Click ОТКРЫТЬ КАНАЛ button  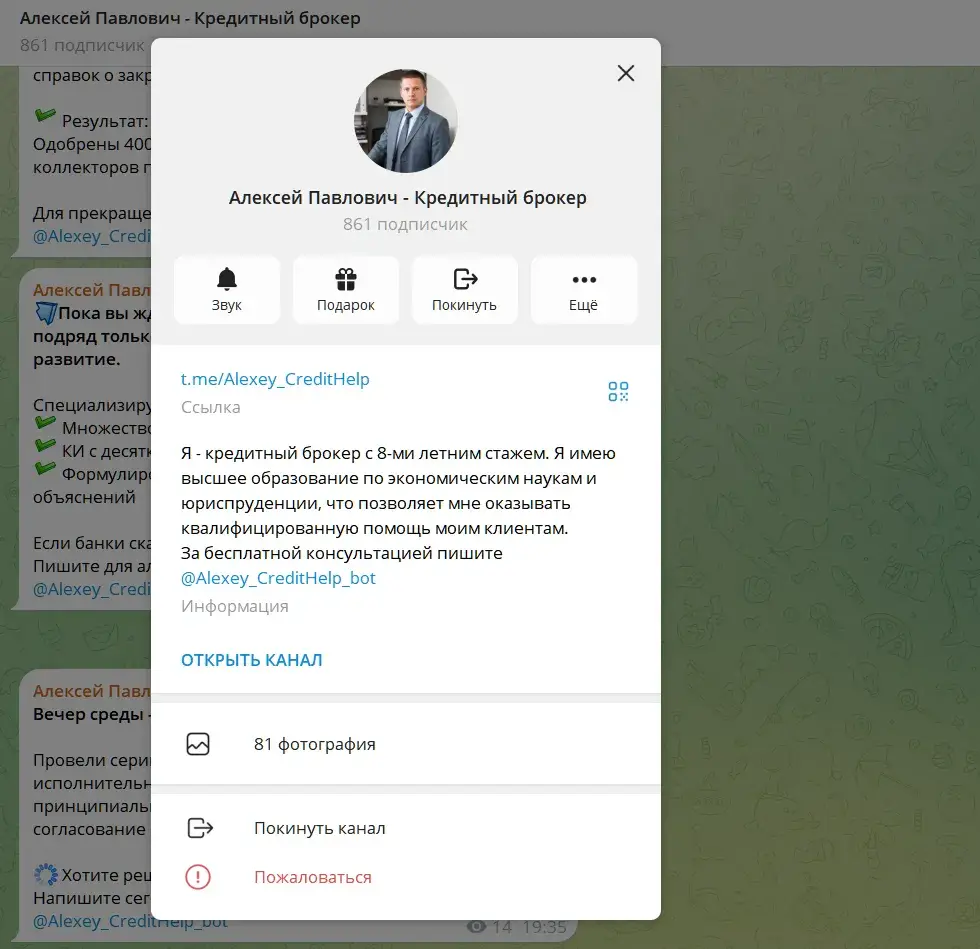252,660
